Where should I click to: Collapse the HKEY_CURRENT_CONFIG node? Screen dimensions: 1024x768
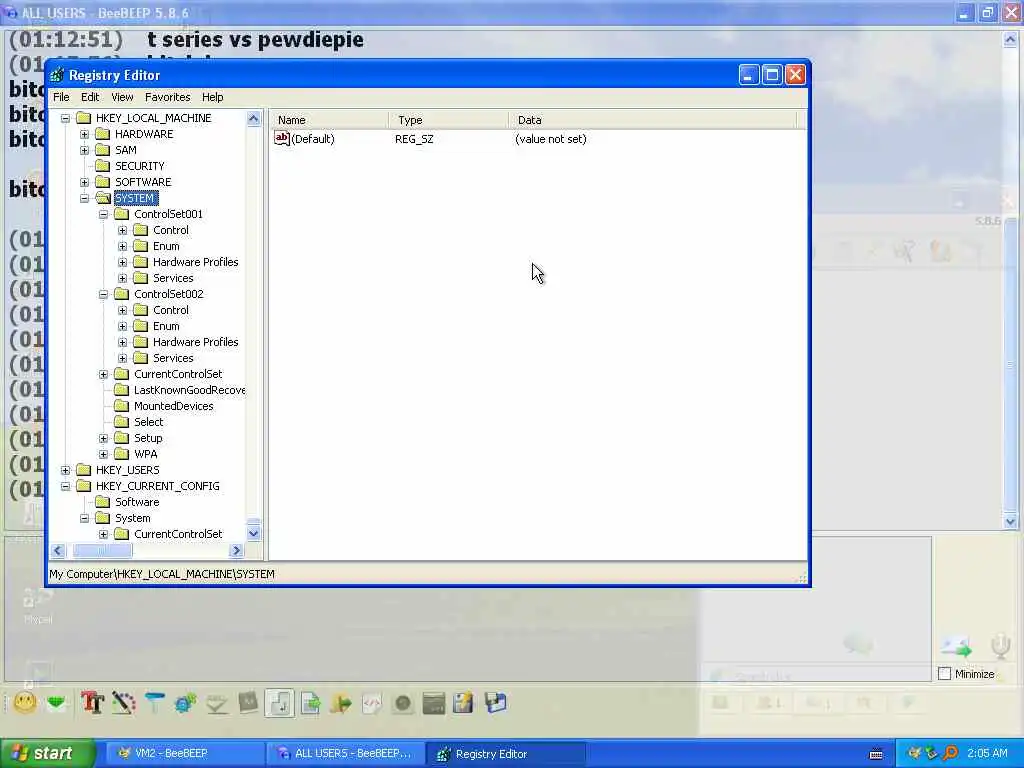click(65, 487)
